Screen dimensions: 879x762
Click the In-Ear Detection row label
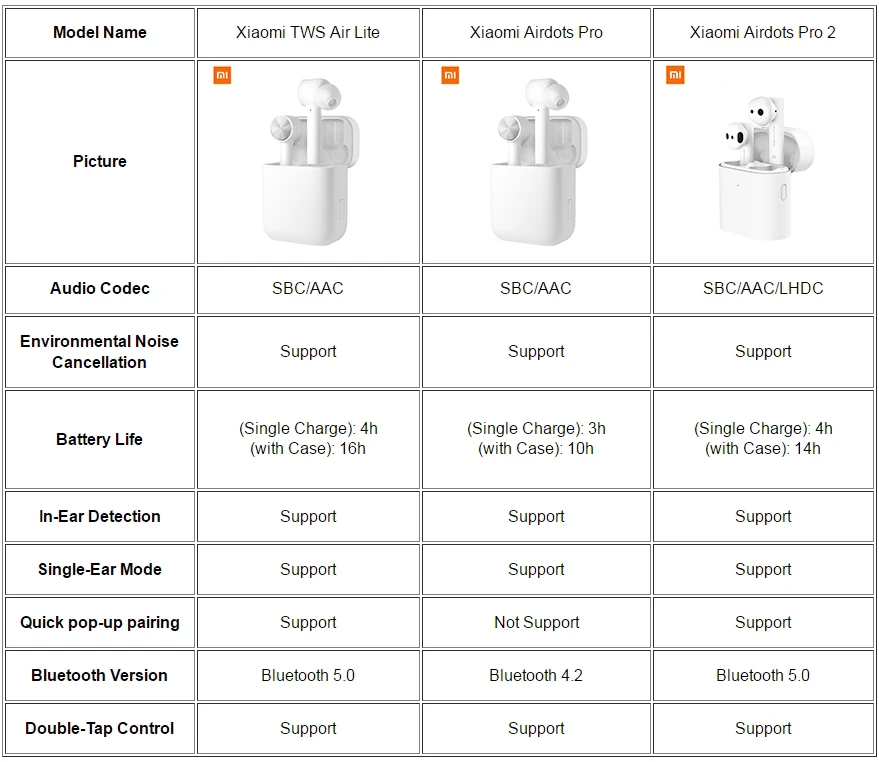(100, 516)
